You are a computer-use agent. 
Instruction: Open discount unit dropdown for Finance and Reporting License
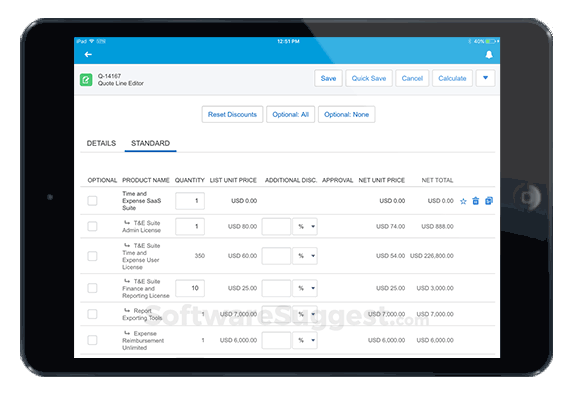pyautogui.click(x=305, y=288)
